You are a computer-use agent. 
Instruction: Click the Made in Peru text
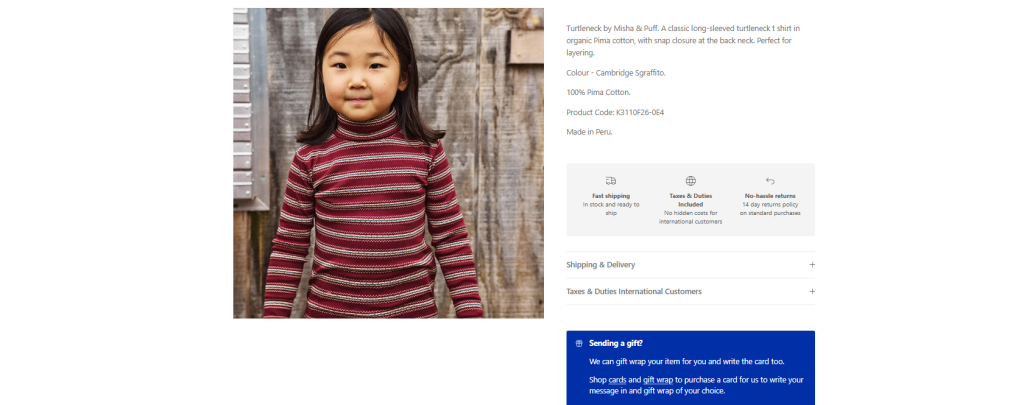589,132
